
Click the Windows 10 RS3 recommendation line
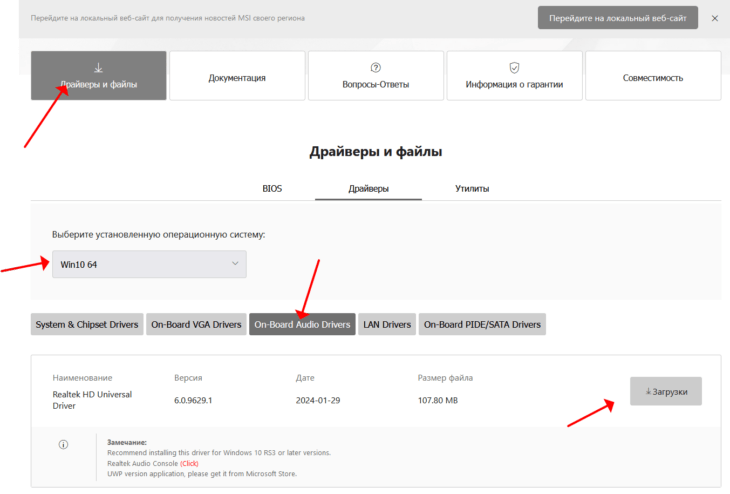coord(219,453)
